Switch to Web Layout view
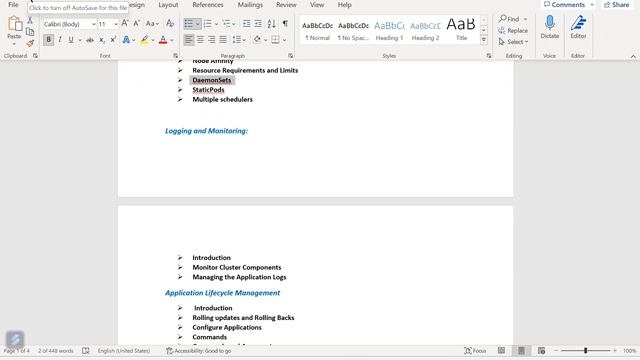This screenshot has width=640, height=360. click(541, 351)
